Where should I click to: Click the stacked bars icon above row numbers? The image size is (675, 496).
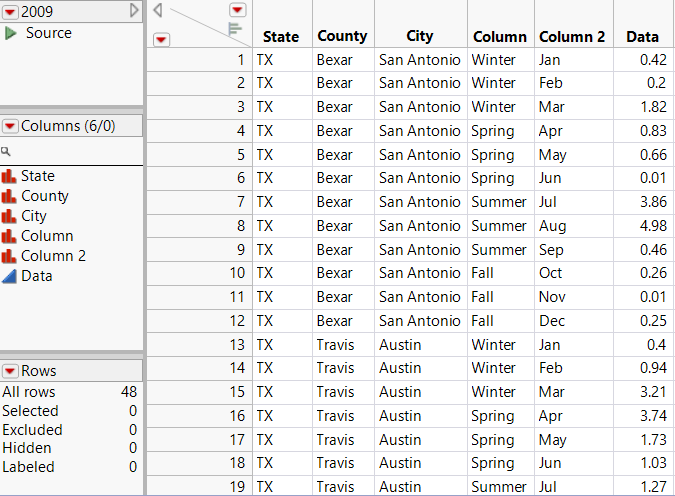[x=236, y=29]
